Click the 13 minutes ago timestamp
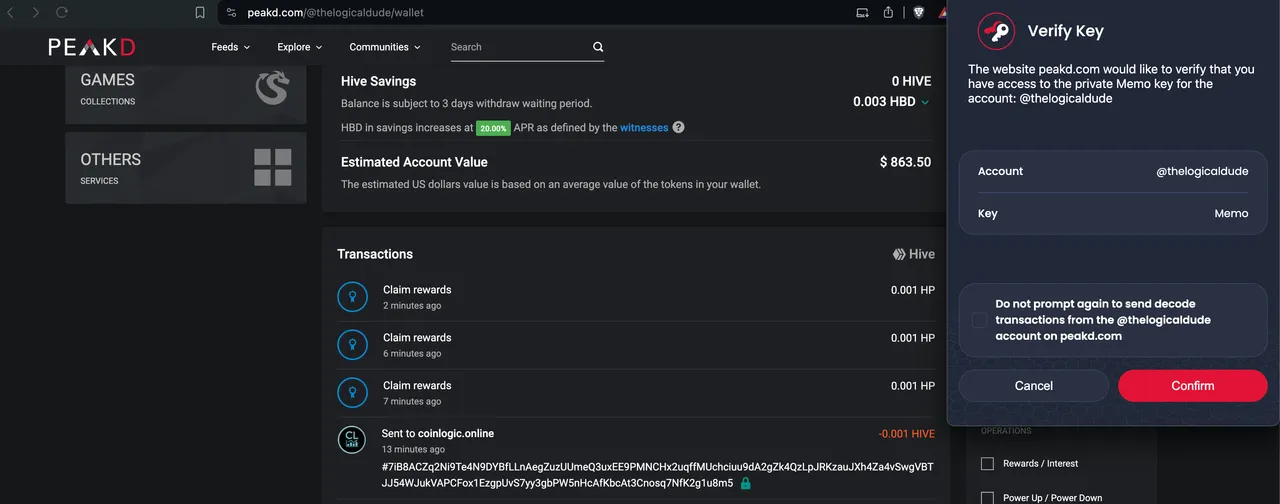The width and height of the screenshot is (1280, 504). (x=414, y=450)
